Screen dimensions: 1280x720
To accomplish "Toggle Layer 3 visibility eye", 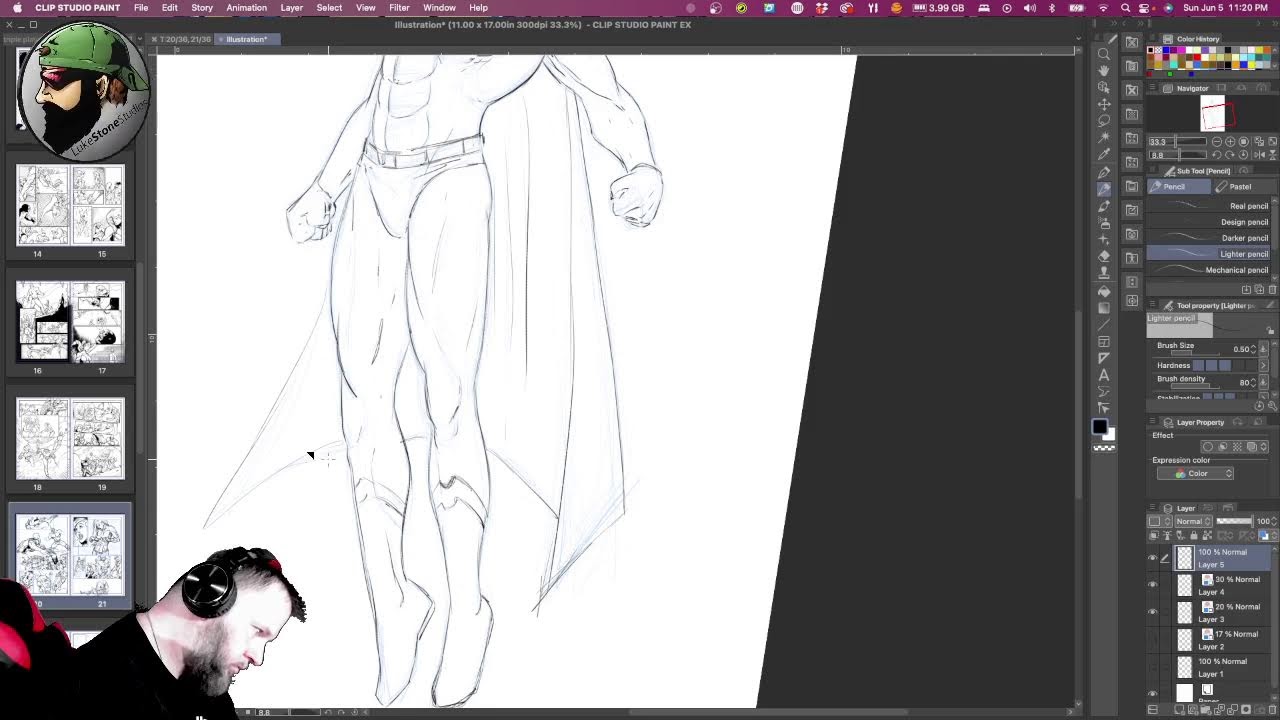I will pyautogui.click(x=1152, y=612).
